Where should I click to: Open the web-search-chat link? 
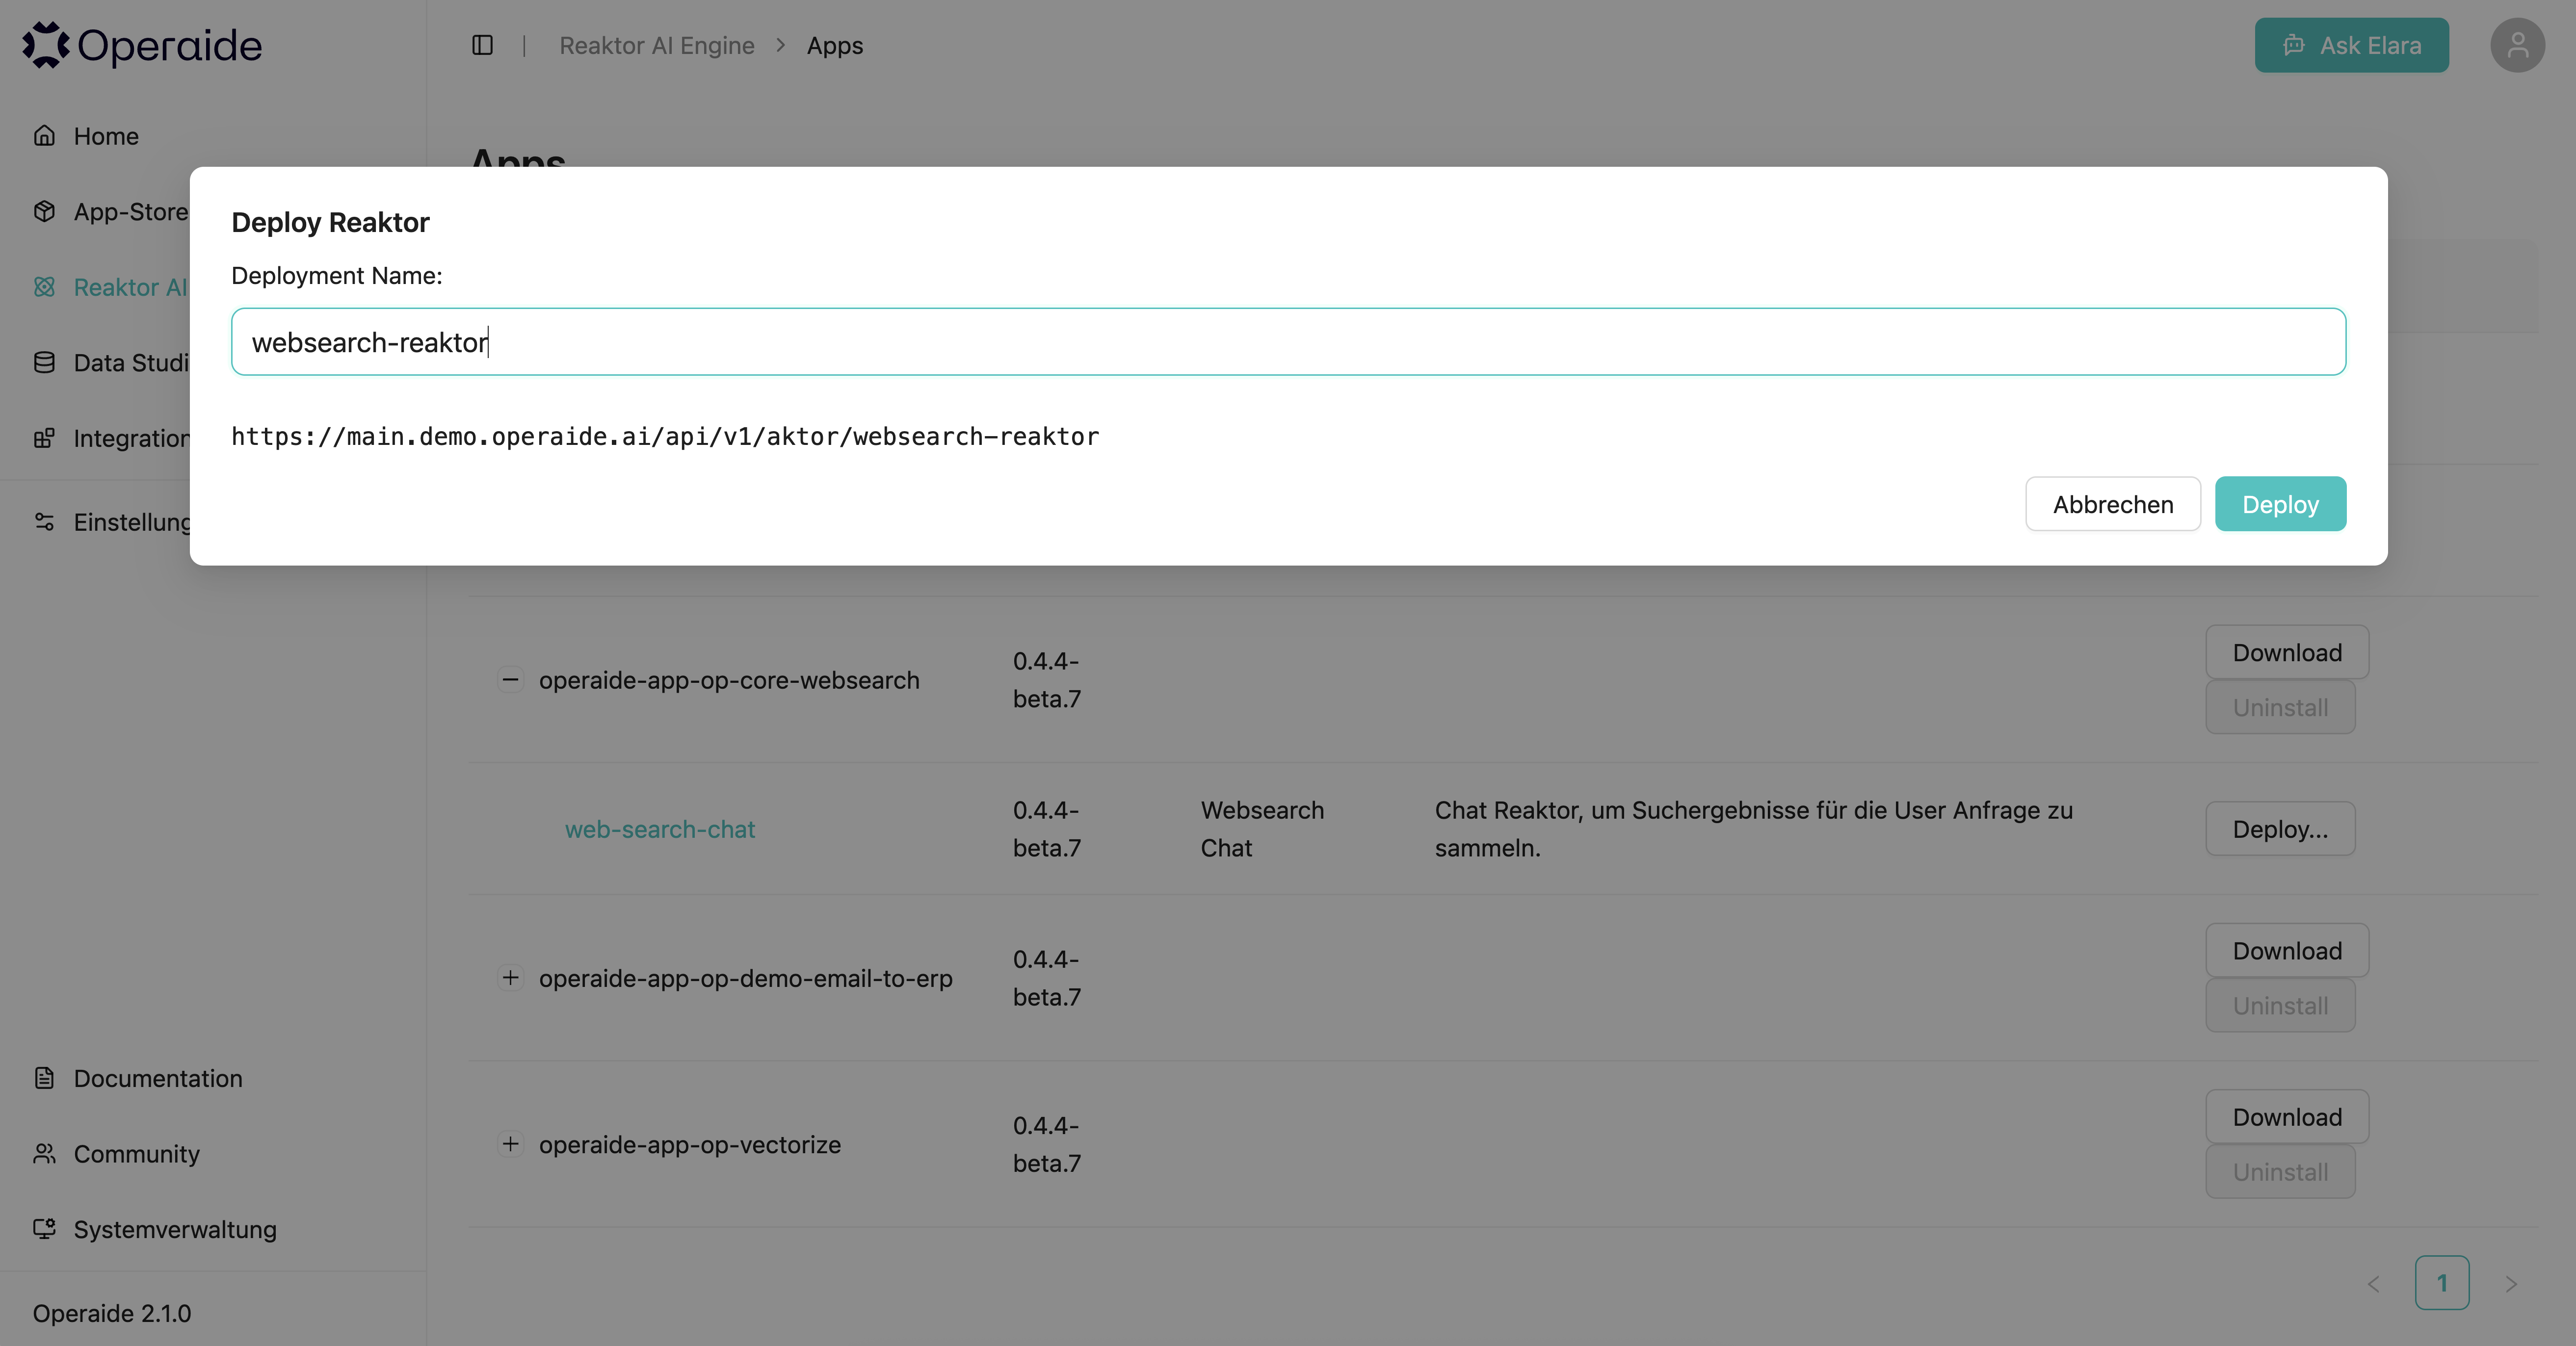tap(660, 829)
